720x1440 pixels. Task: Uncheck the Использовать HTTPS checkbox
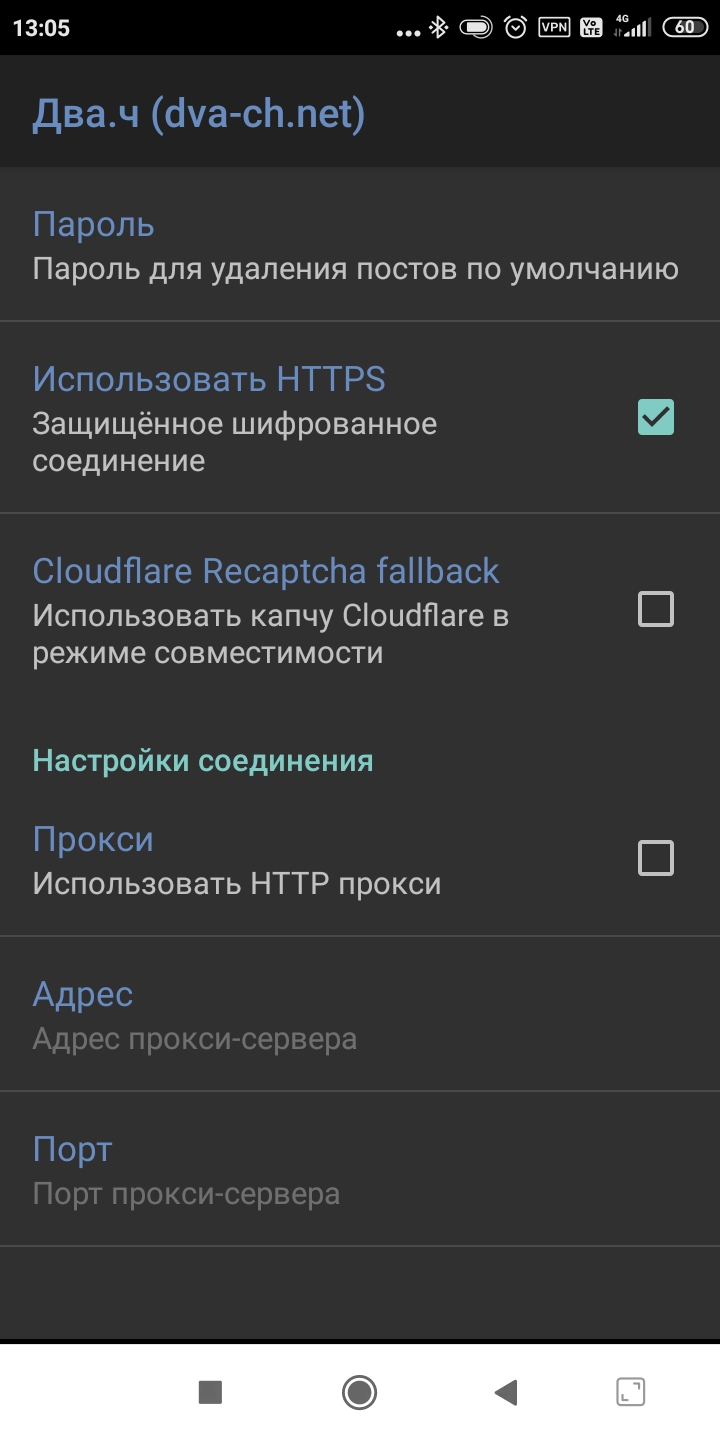point(656,417)
